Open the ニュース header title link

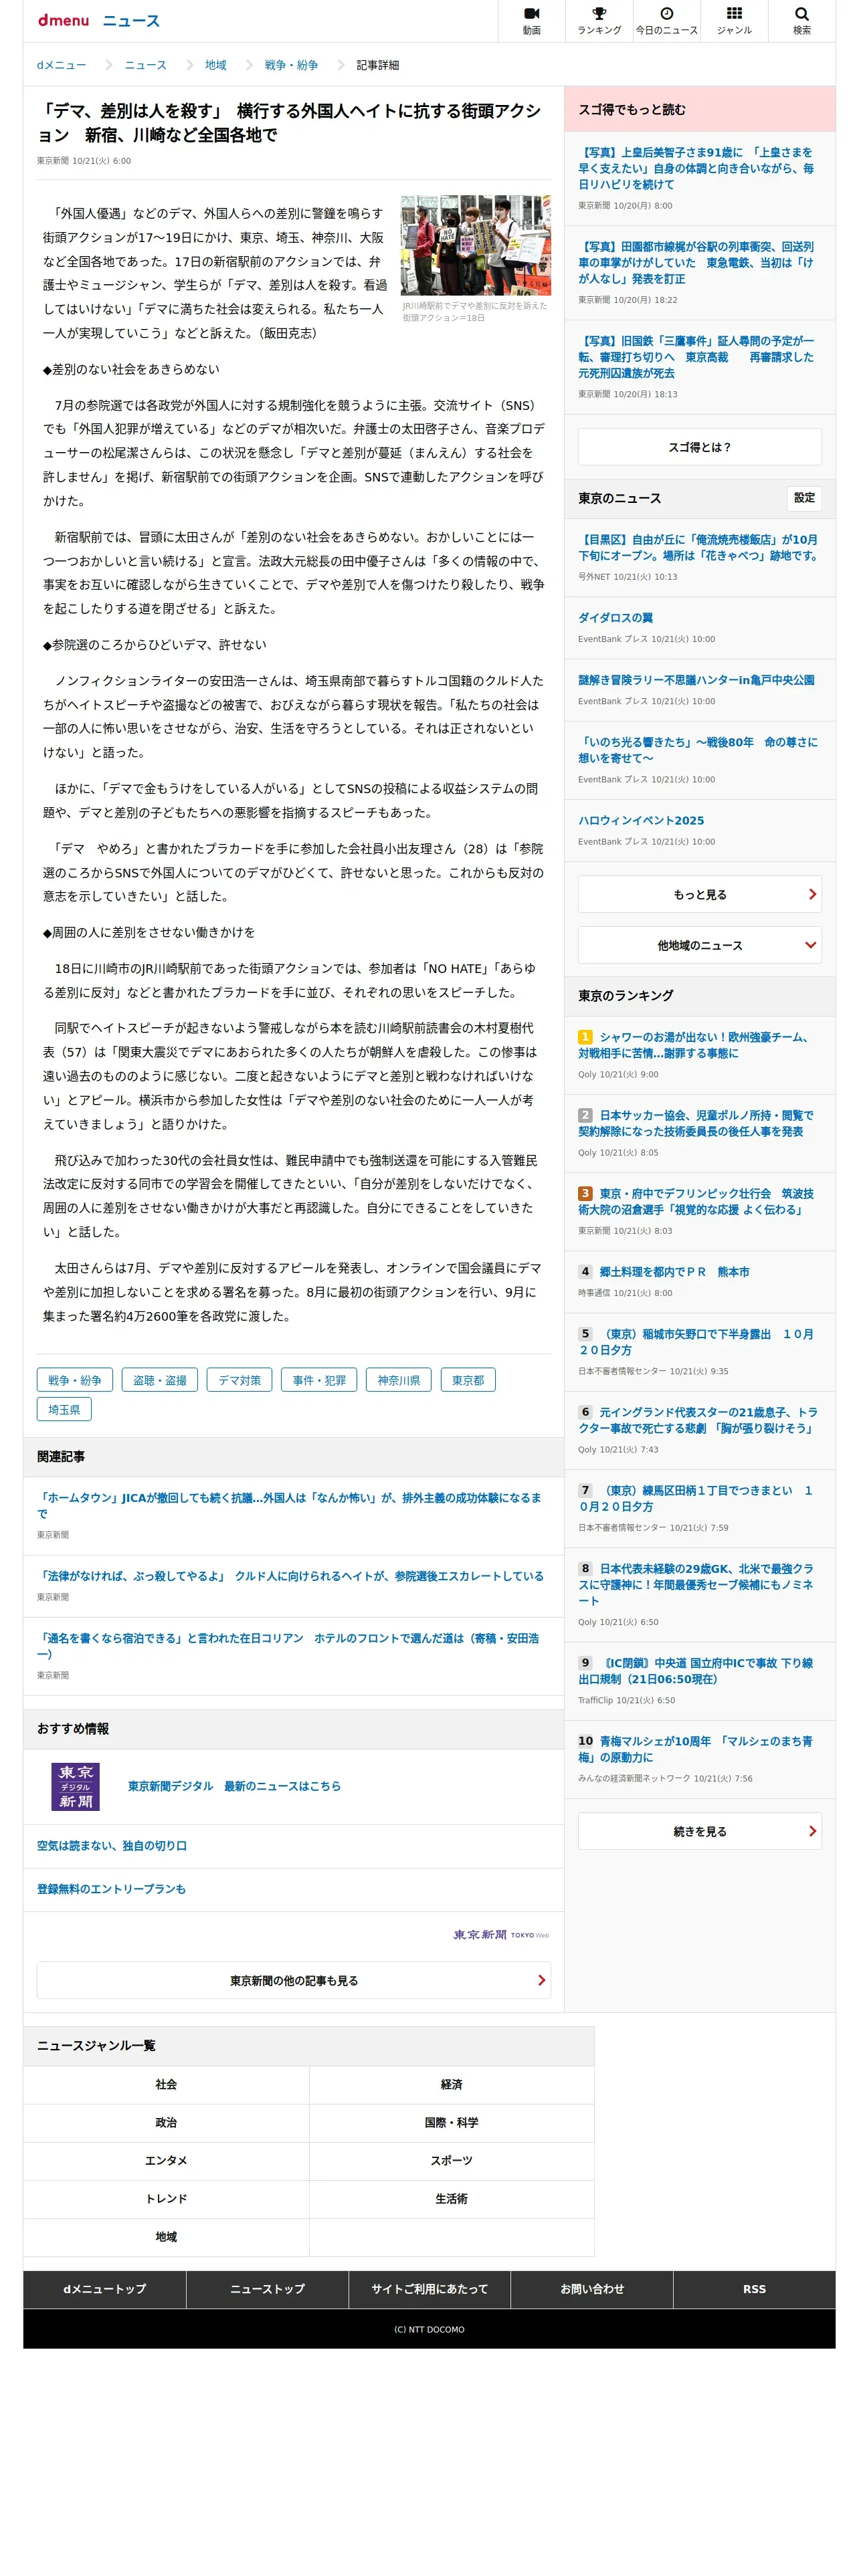point(131,21)
